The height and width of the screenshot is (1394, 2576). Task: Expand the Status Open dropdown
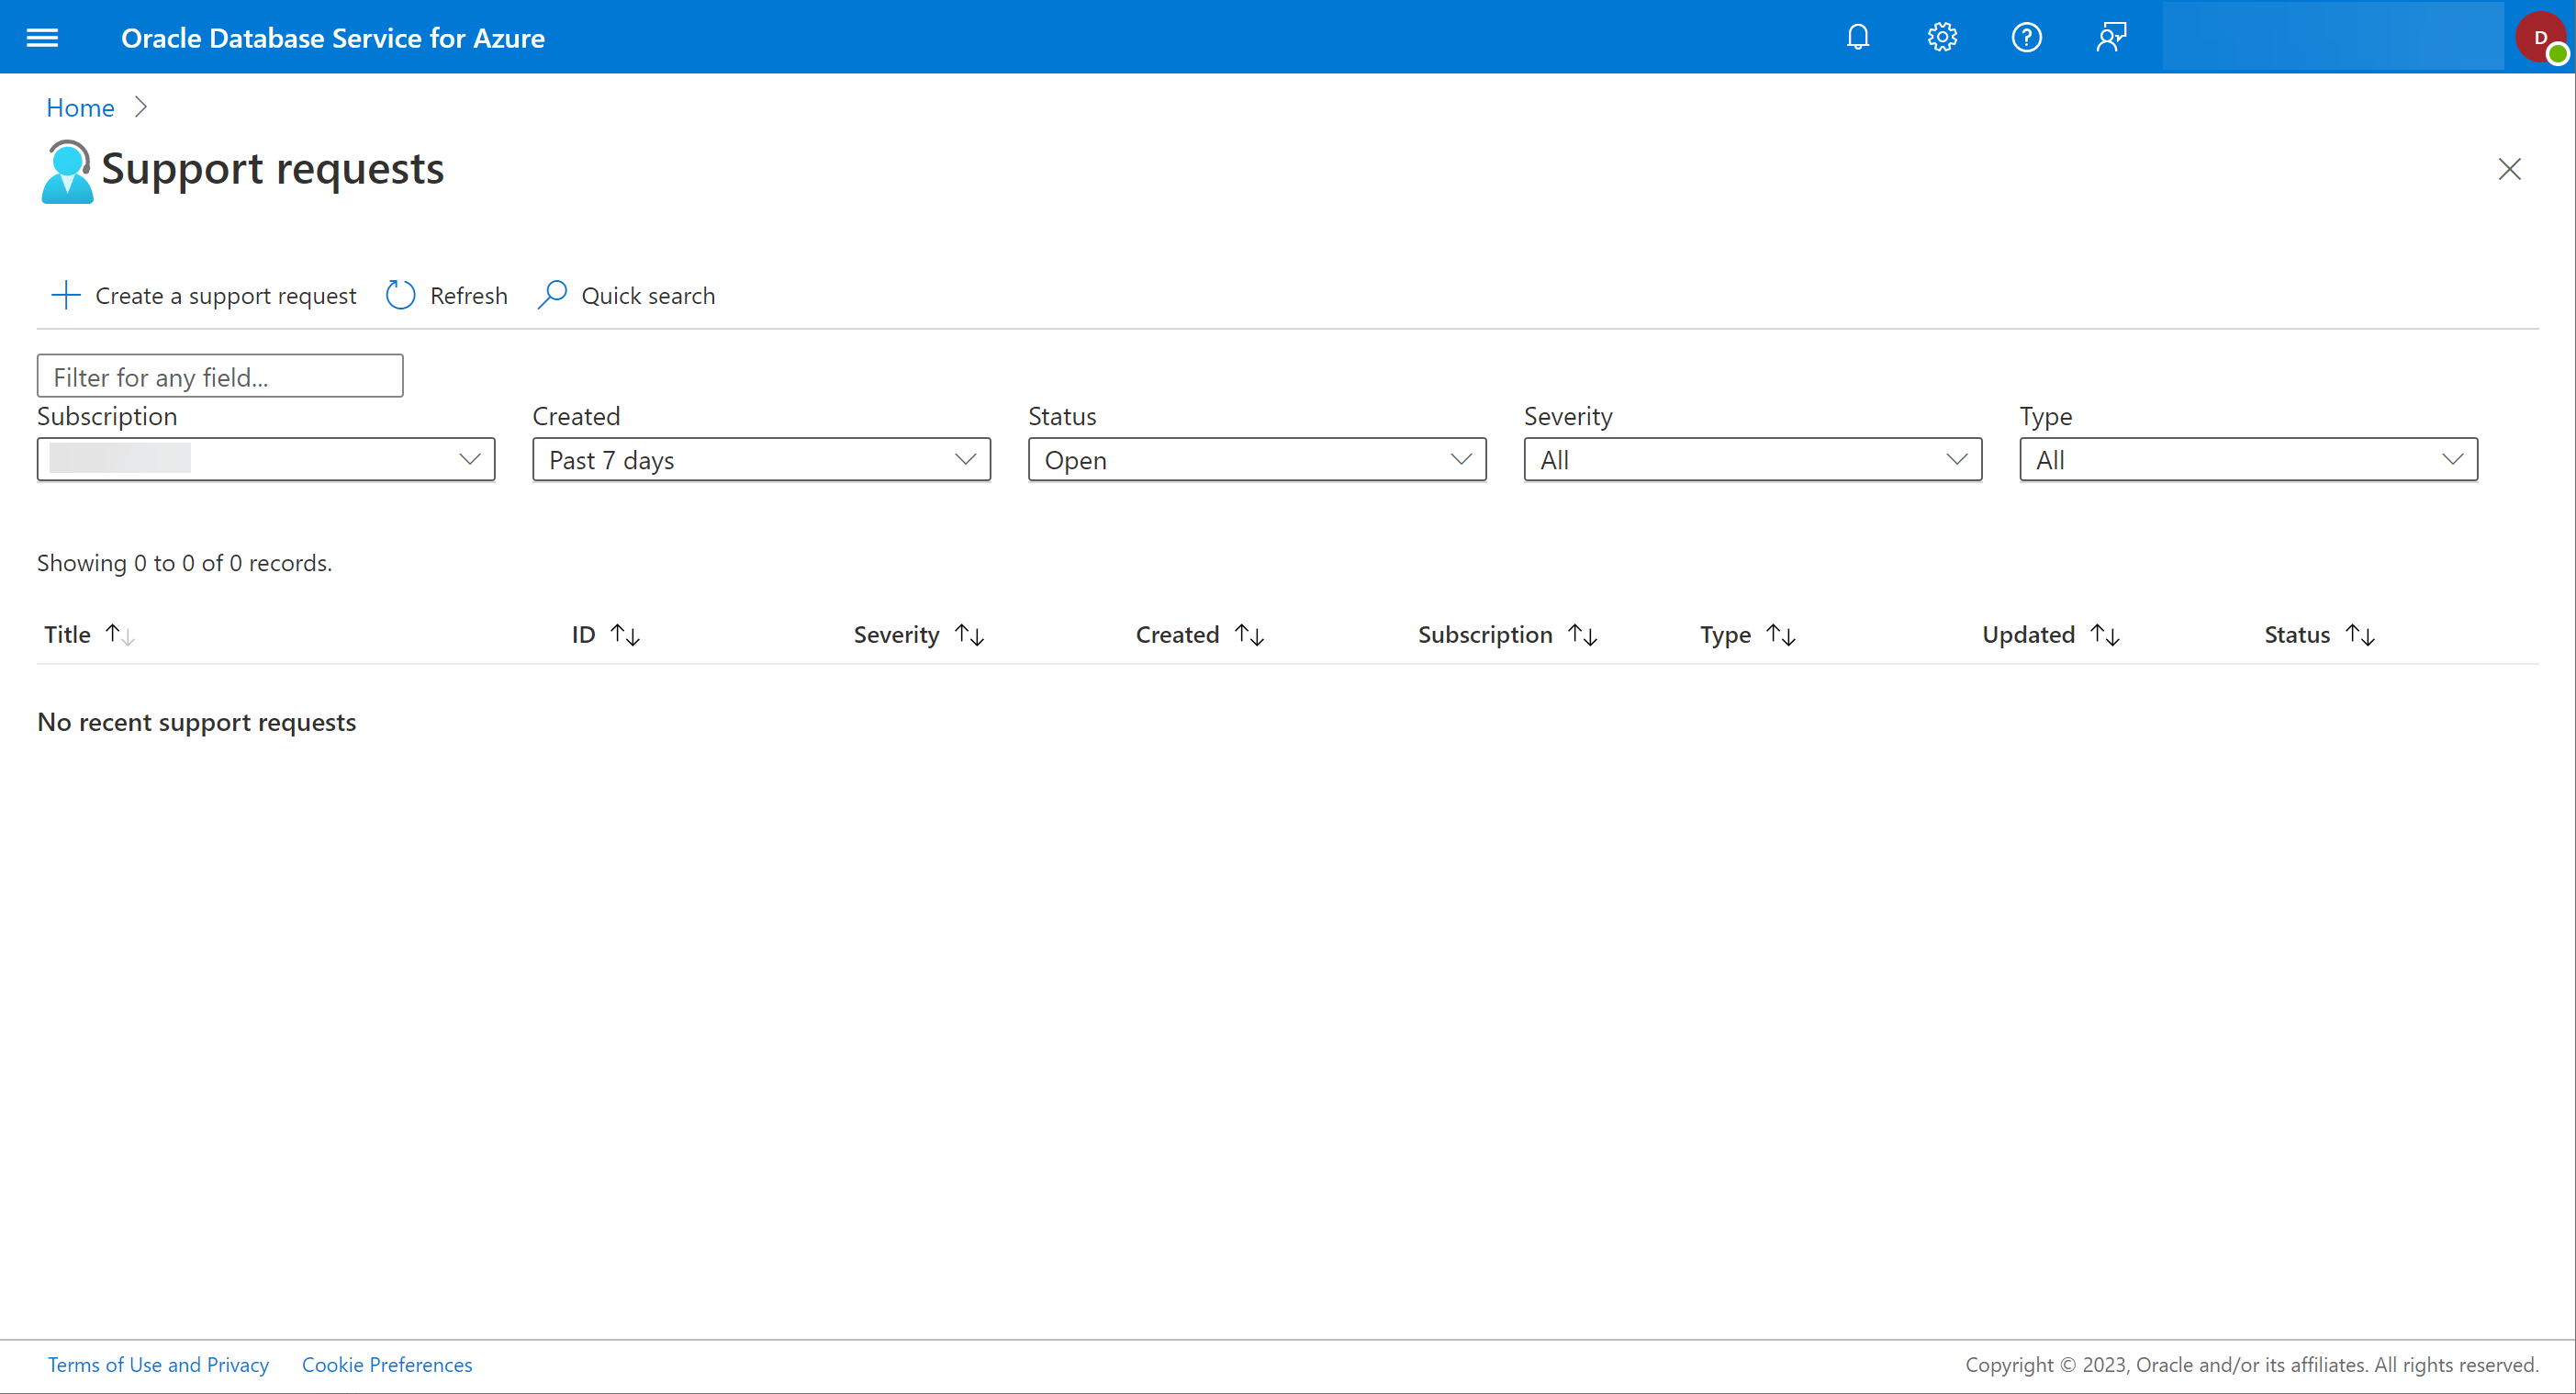1257,459
